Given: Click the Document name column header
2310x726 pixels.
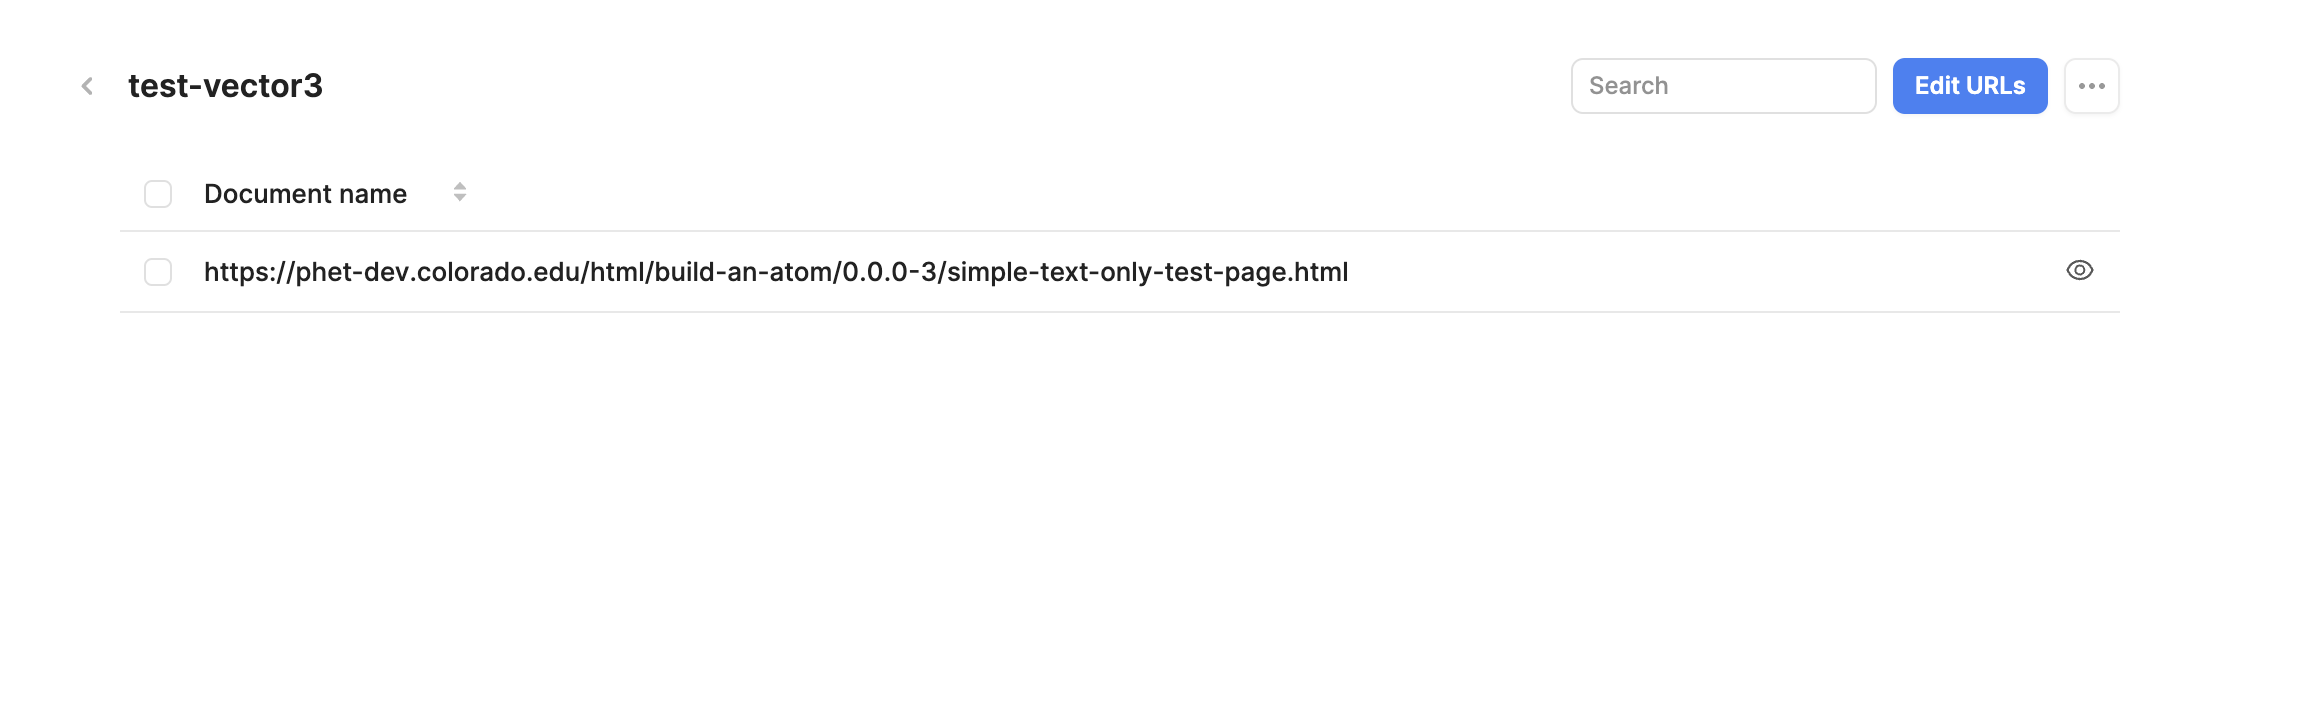Looking at the screenshot, I should [x=305, y=194].
